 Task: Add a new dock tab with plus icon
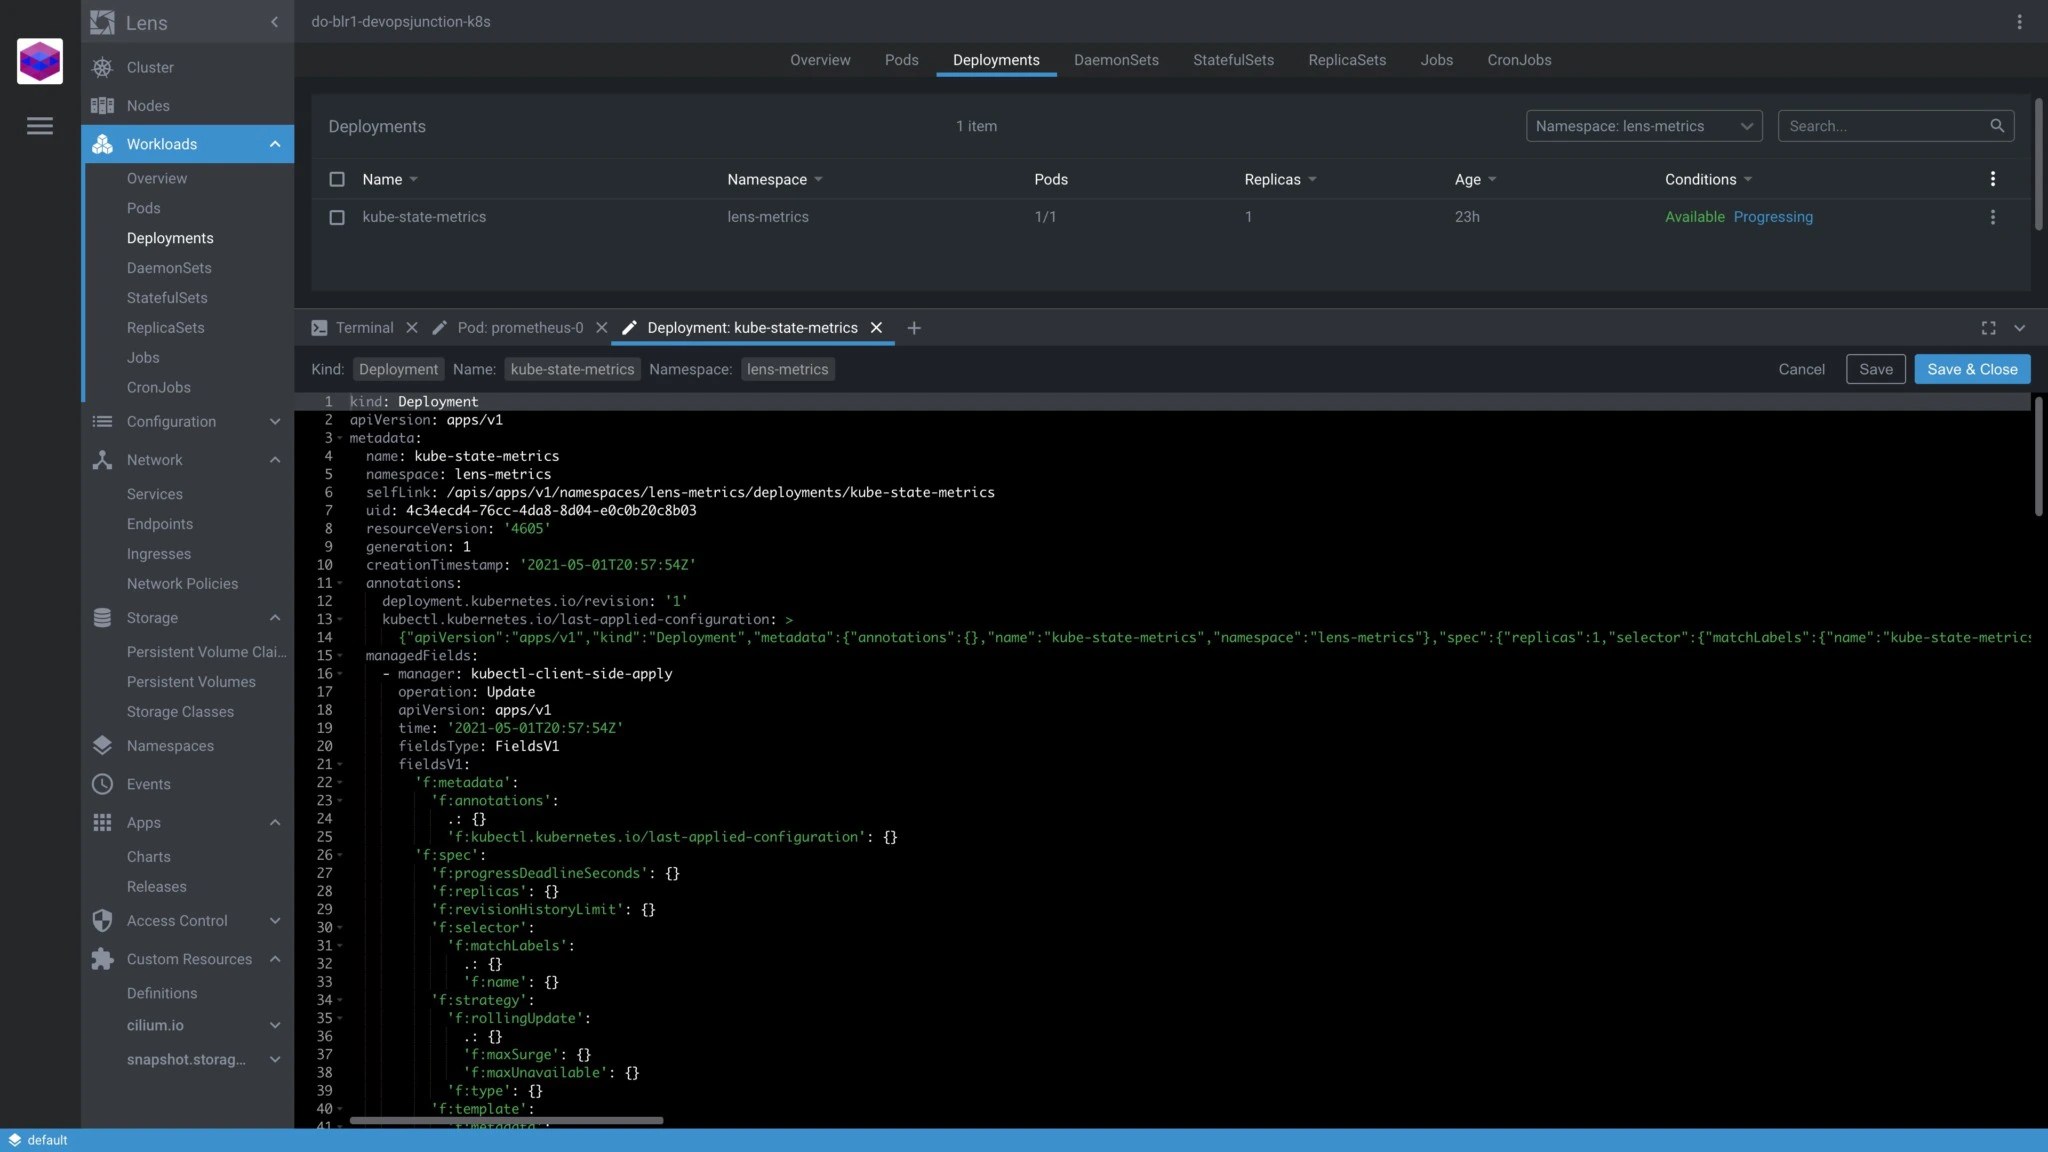coord(913,328)
